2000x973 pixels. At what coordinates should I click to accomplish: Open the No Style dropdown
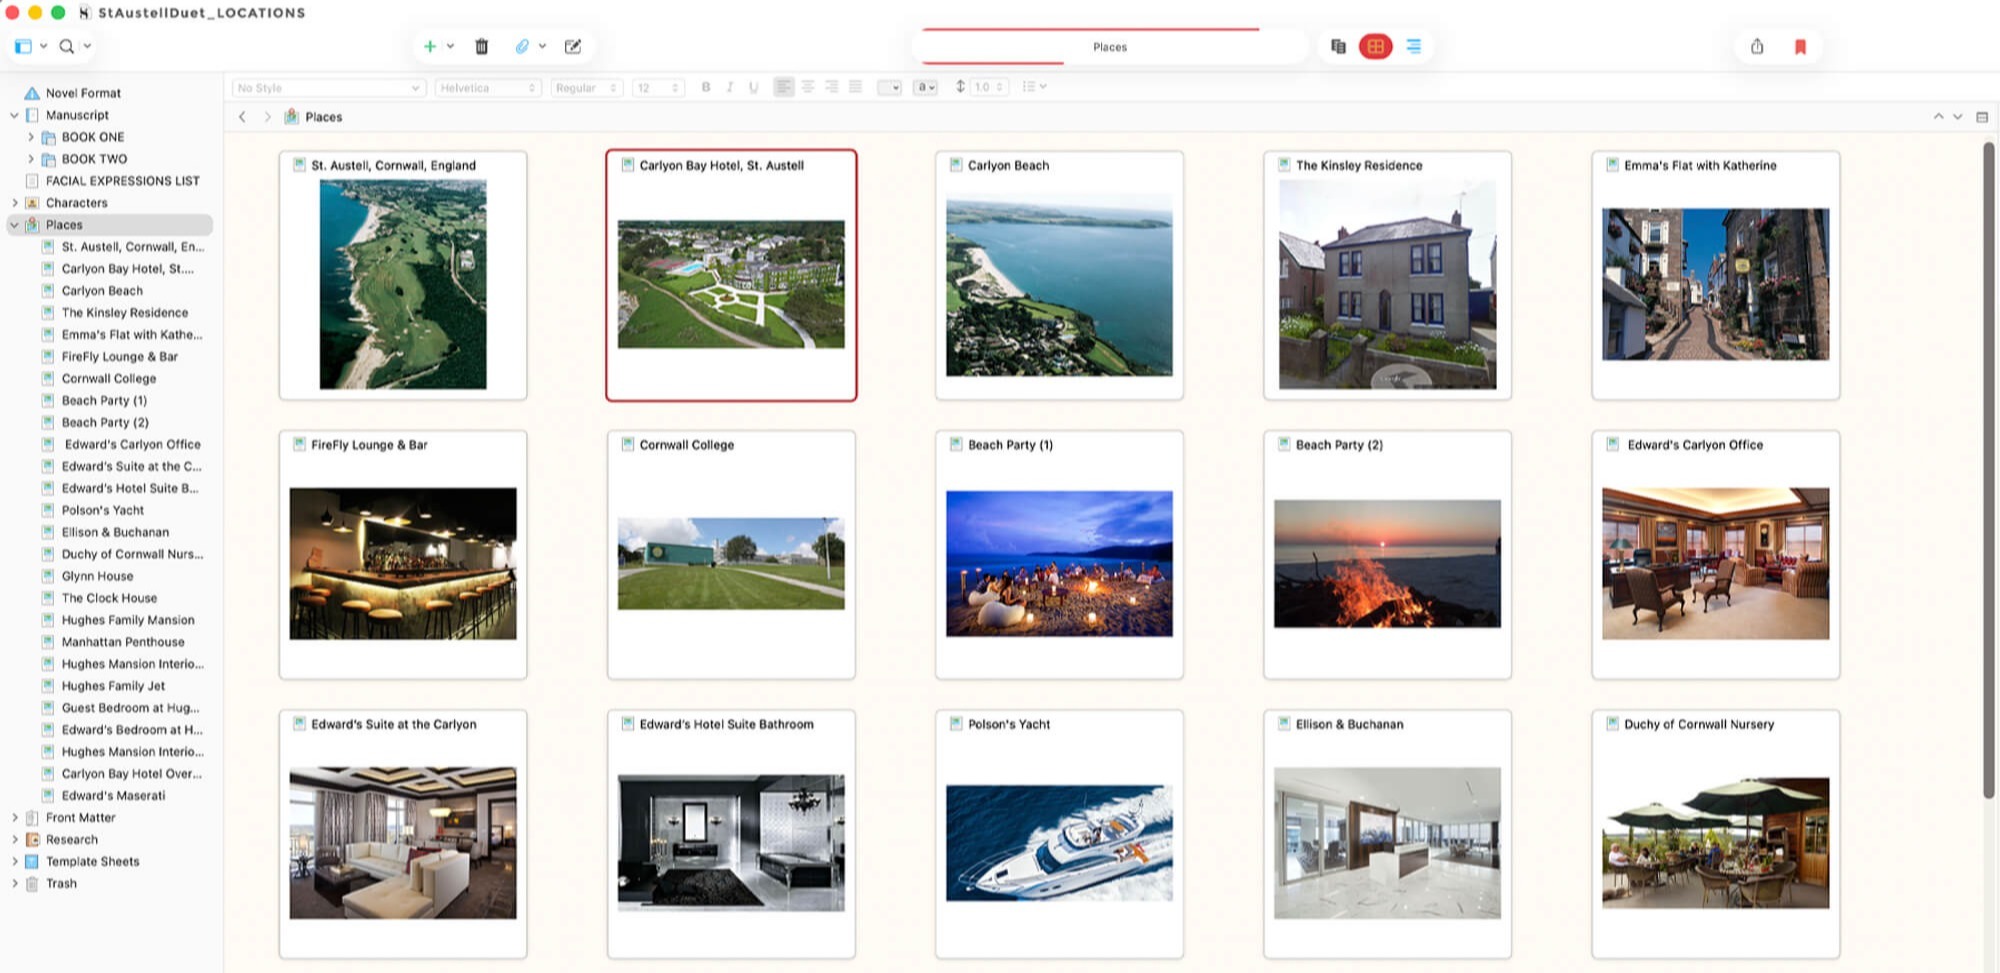point(329,88)
